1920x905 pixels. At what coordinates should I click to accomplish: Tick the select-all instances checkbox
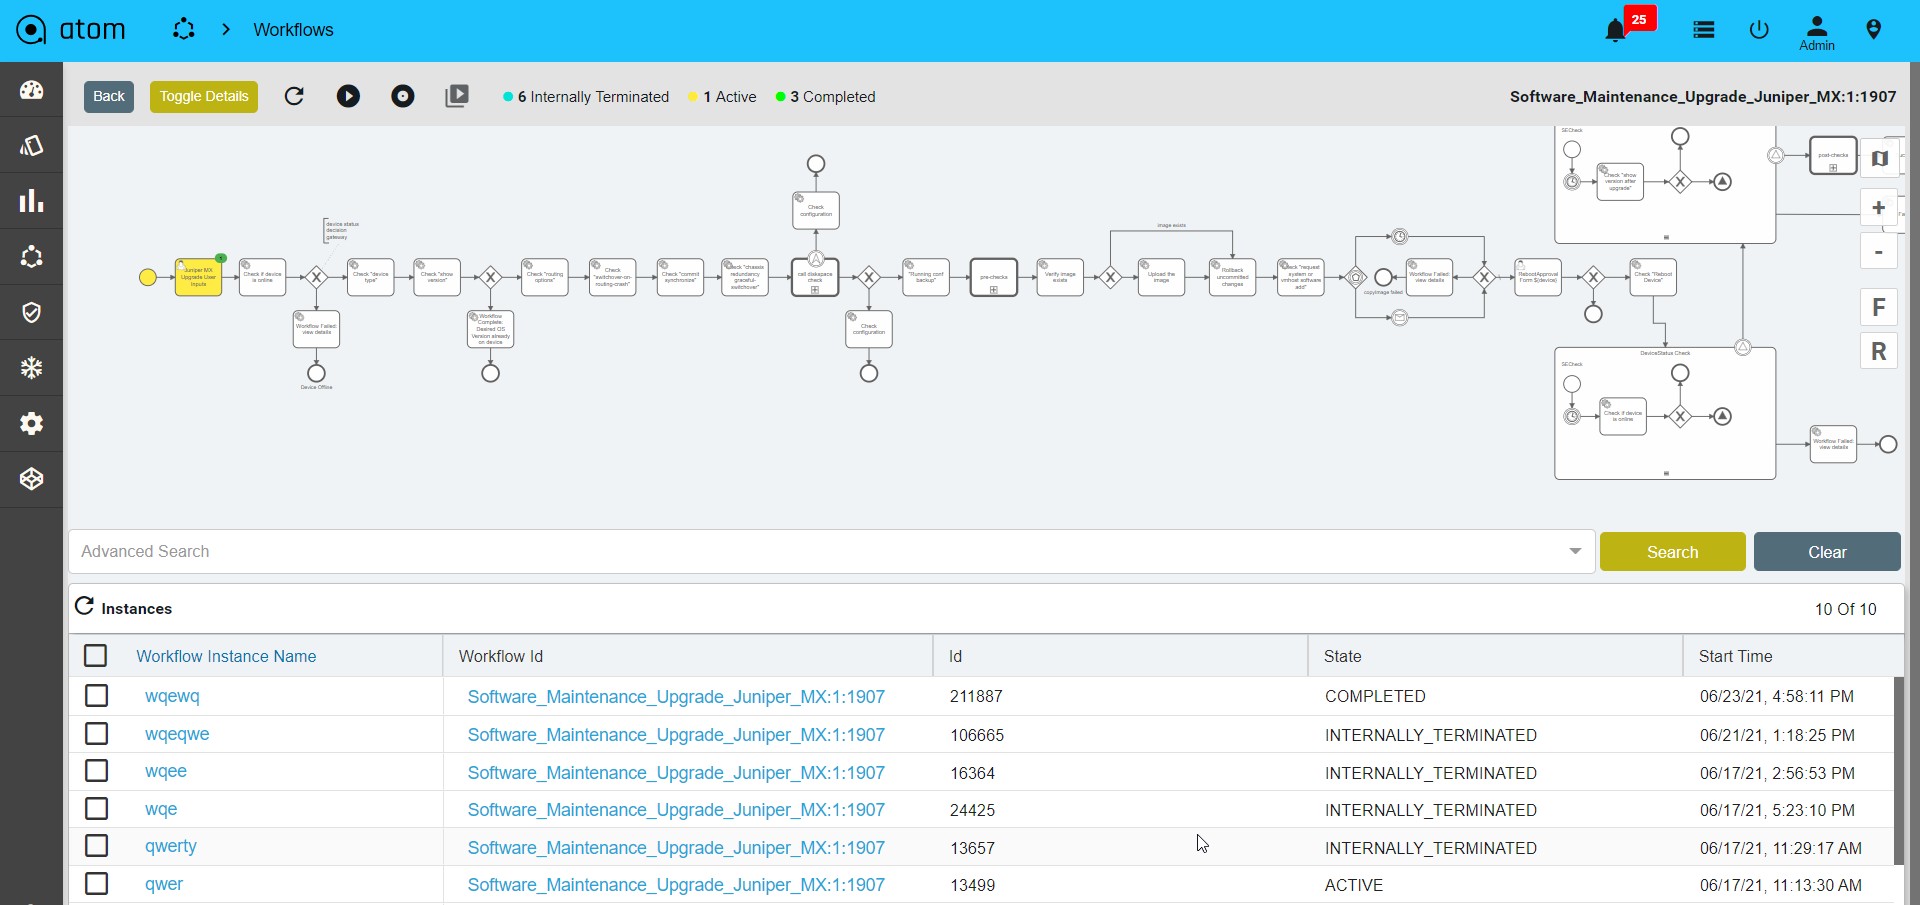[x=96, y=656]
